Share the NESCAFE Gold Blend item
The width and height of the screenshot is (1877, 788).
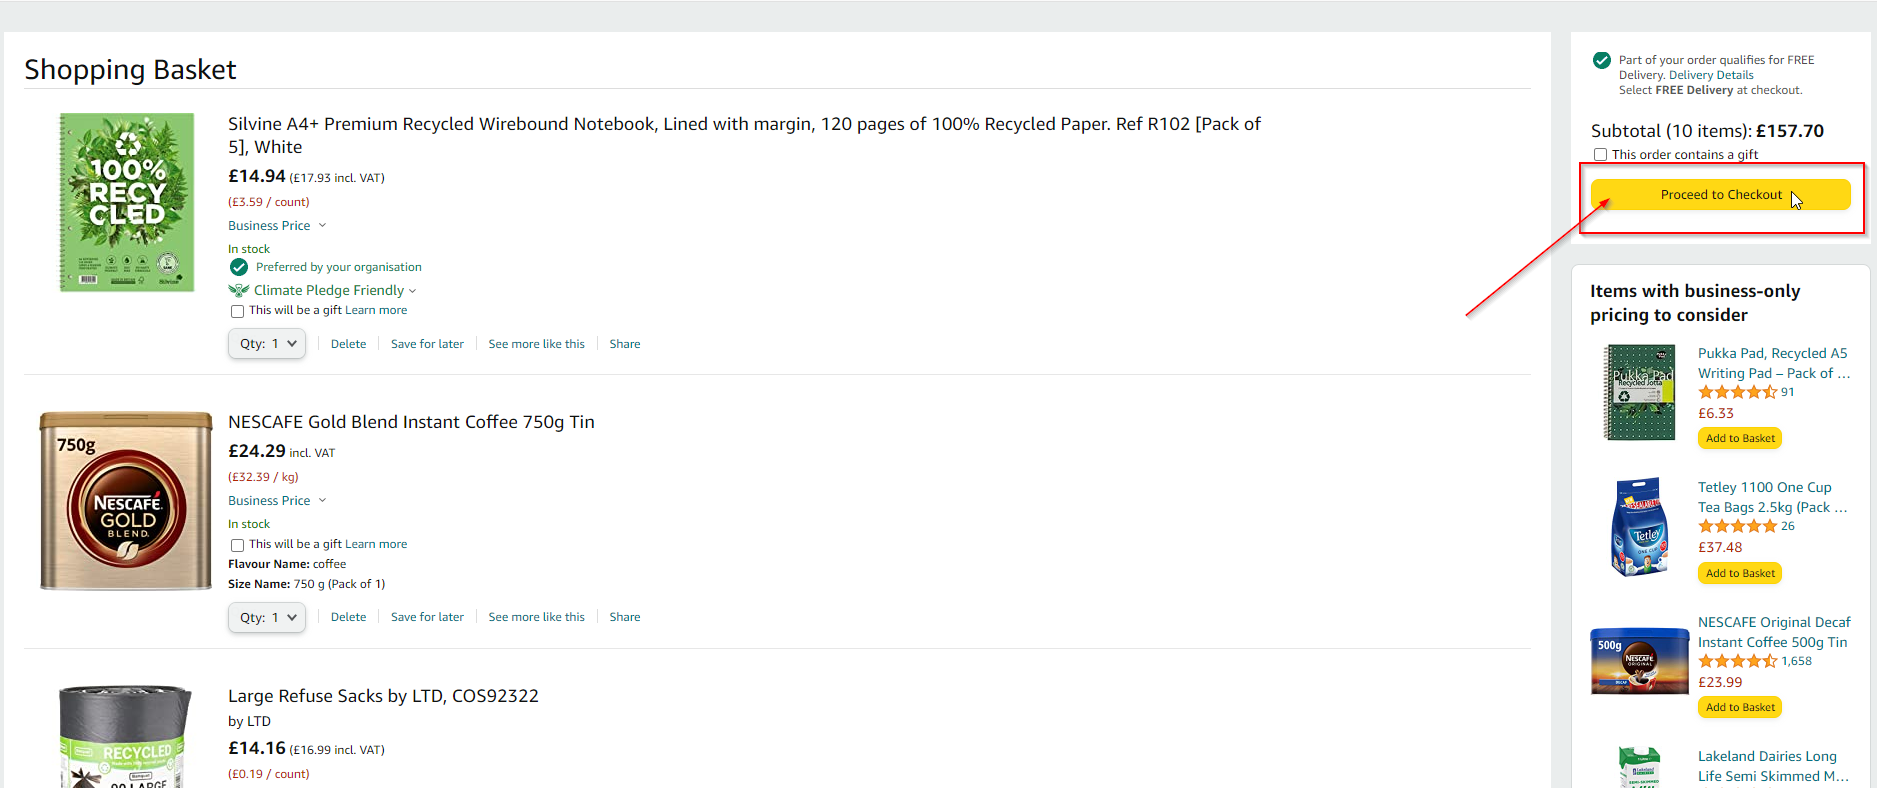pos(625,618)
